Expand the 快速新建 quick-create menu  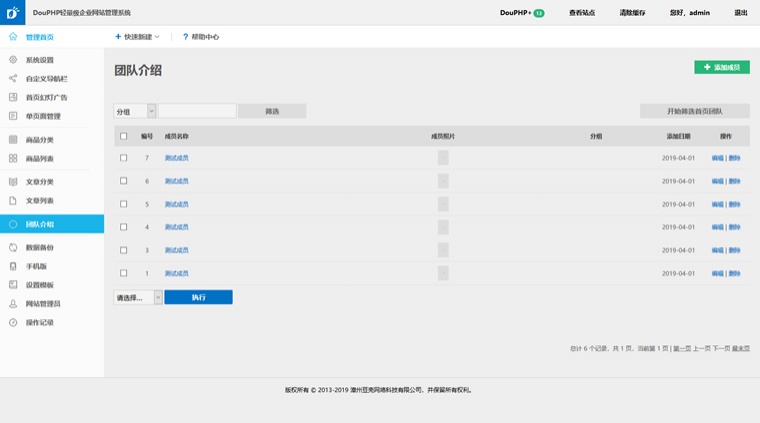click(137, 37)
